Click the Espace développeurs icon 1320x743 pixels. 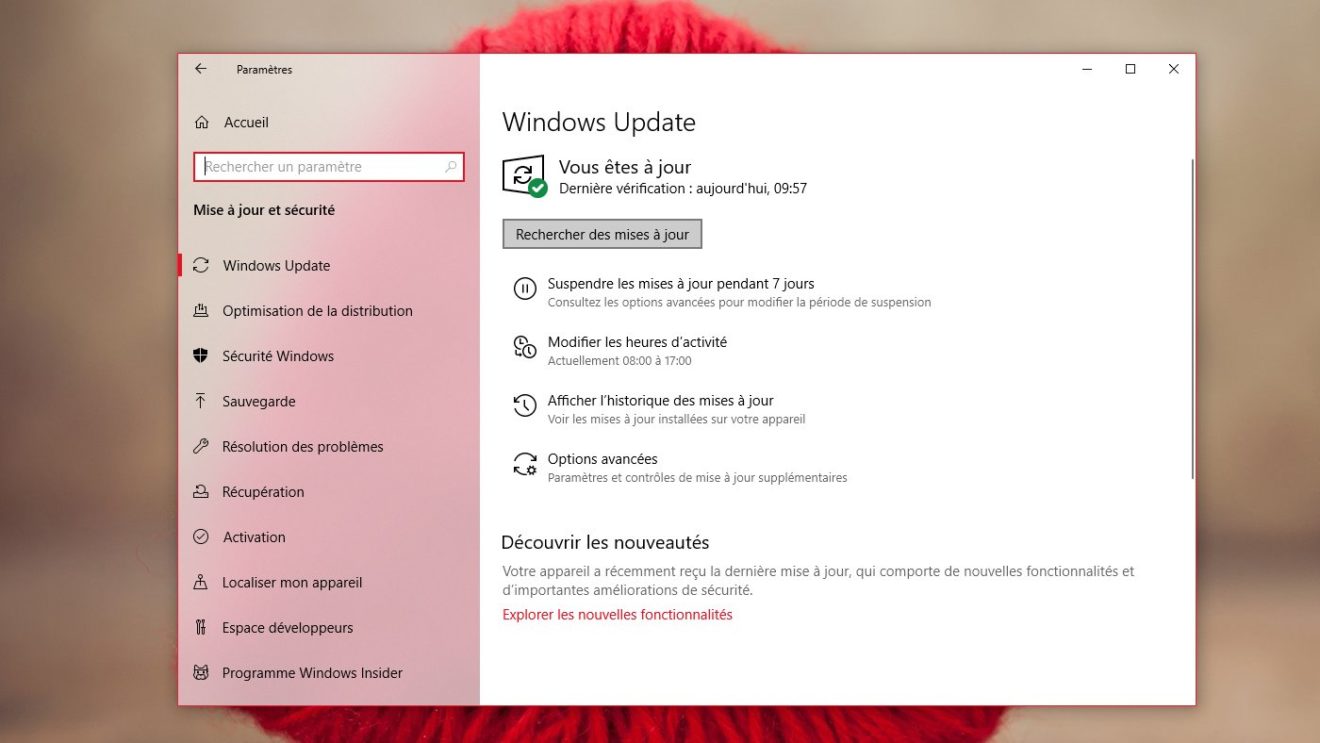pos(201,628)
